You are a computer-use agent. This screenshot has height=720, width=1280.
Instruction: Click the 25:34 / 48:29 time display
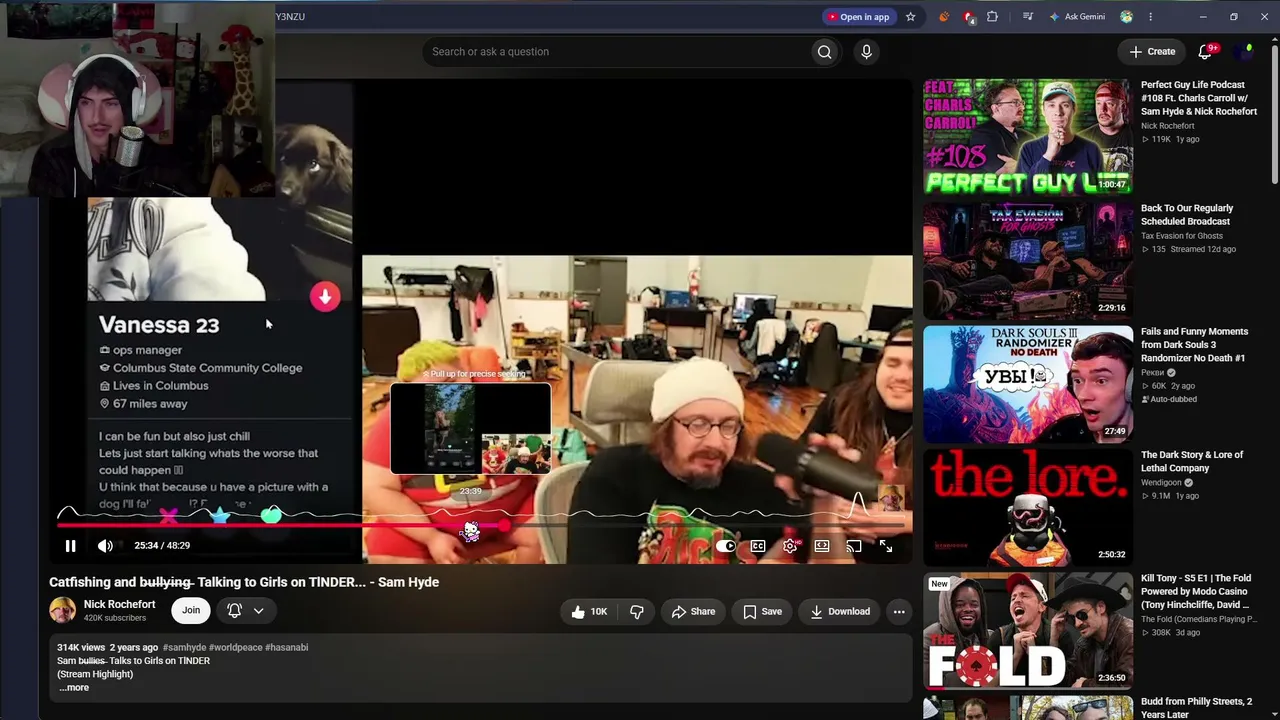162,546
